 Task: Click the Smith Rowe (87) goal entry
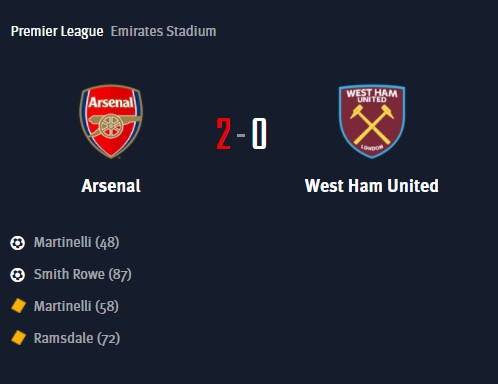click(83, 275)
